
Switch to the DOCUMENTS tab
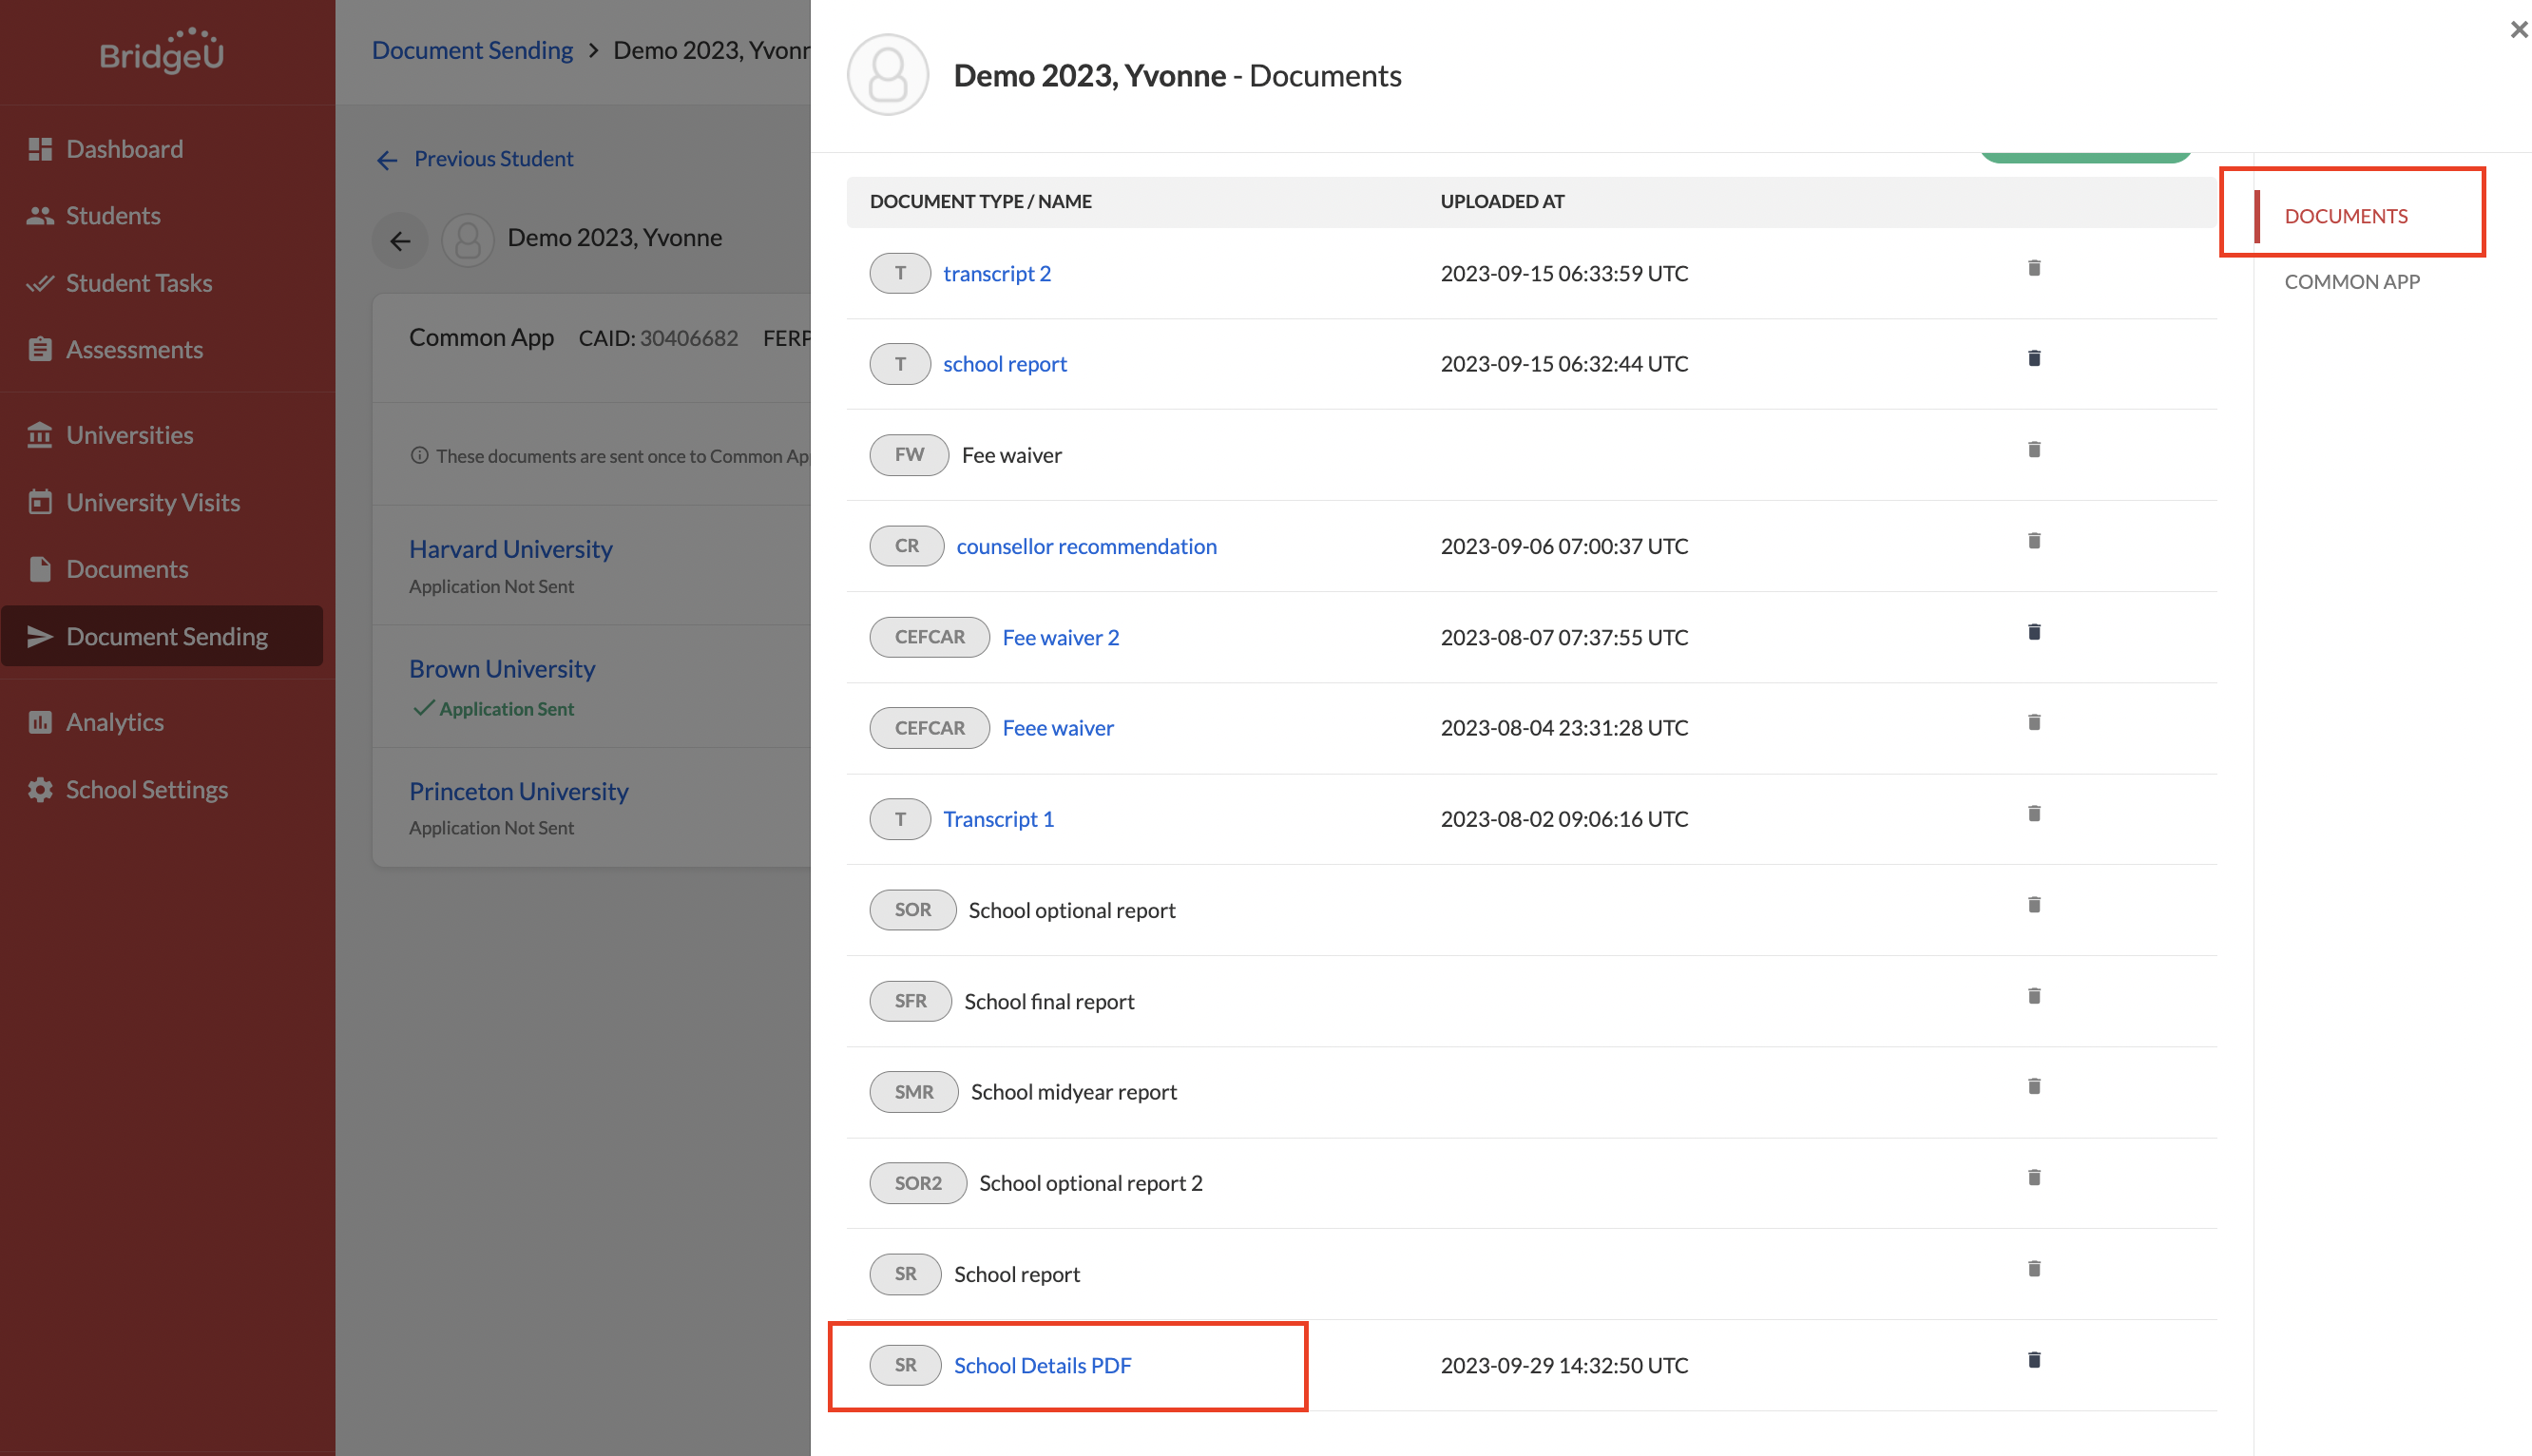(2345, 216)
